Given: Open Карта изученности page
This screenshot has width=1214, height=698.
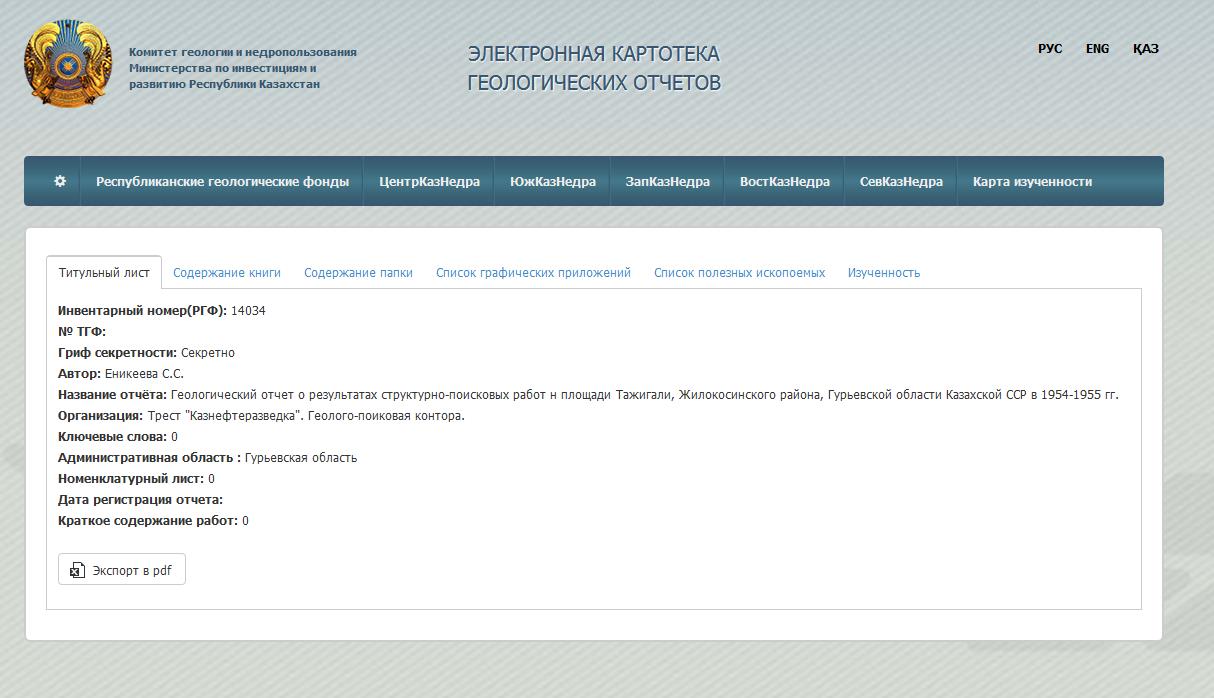Looking at the screenshot, I should pos(1032,181).
